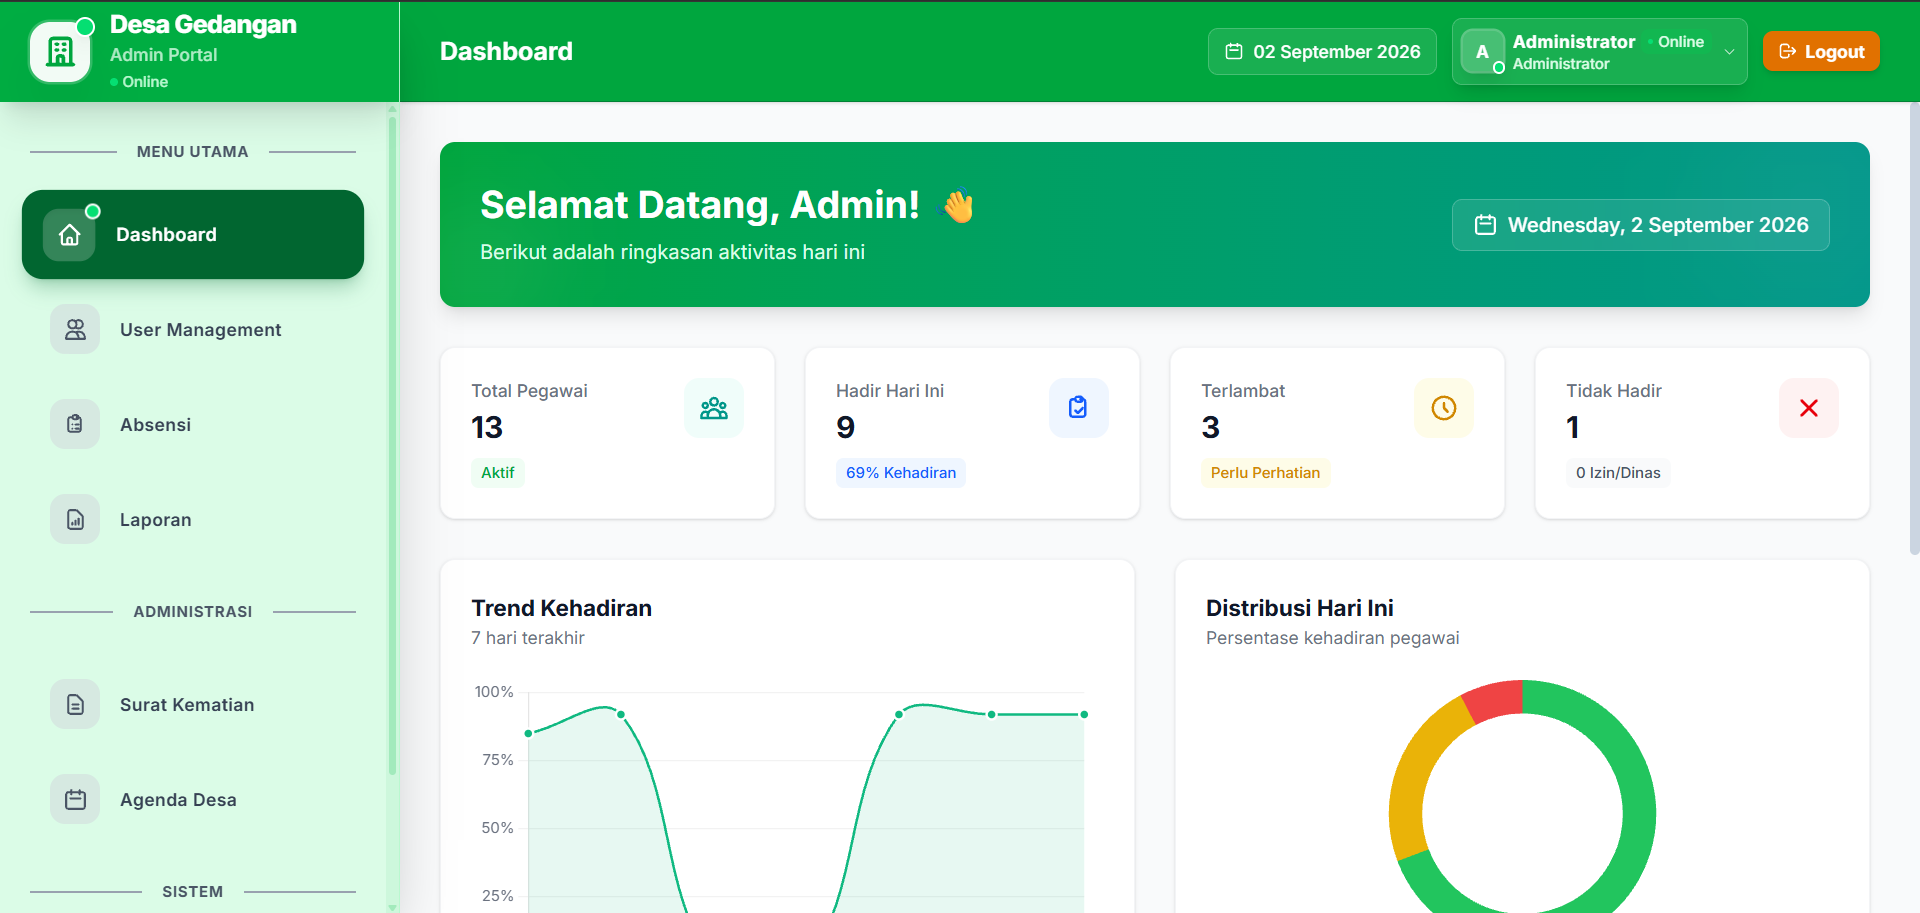The height and width of the screenshot is (913, 1920).
Task: Click the Agenda Desa calendar icon
Action: point(75,800)
